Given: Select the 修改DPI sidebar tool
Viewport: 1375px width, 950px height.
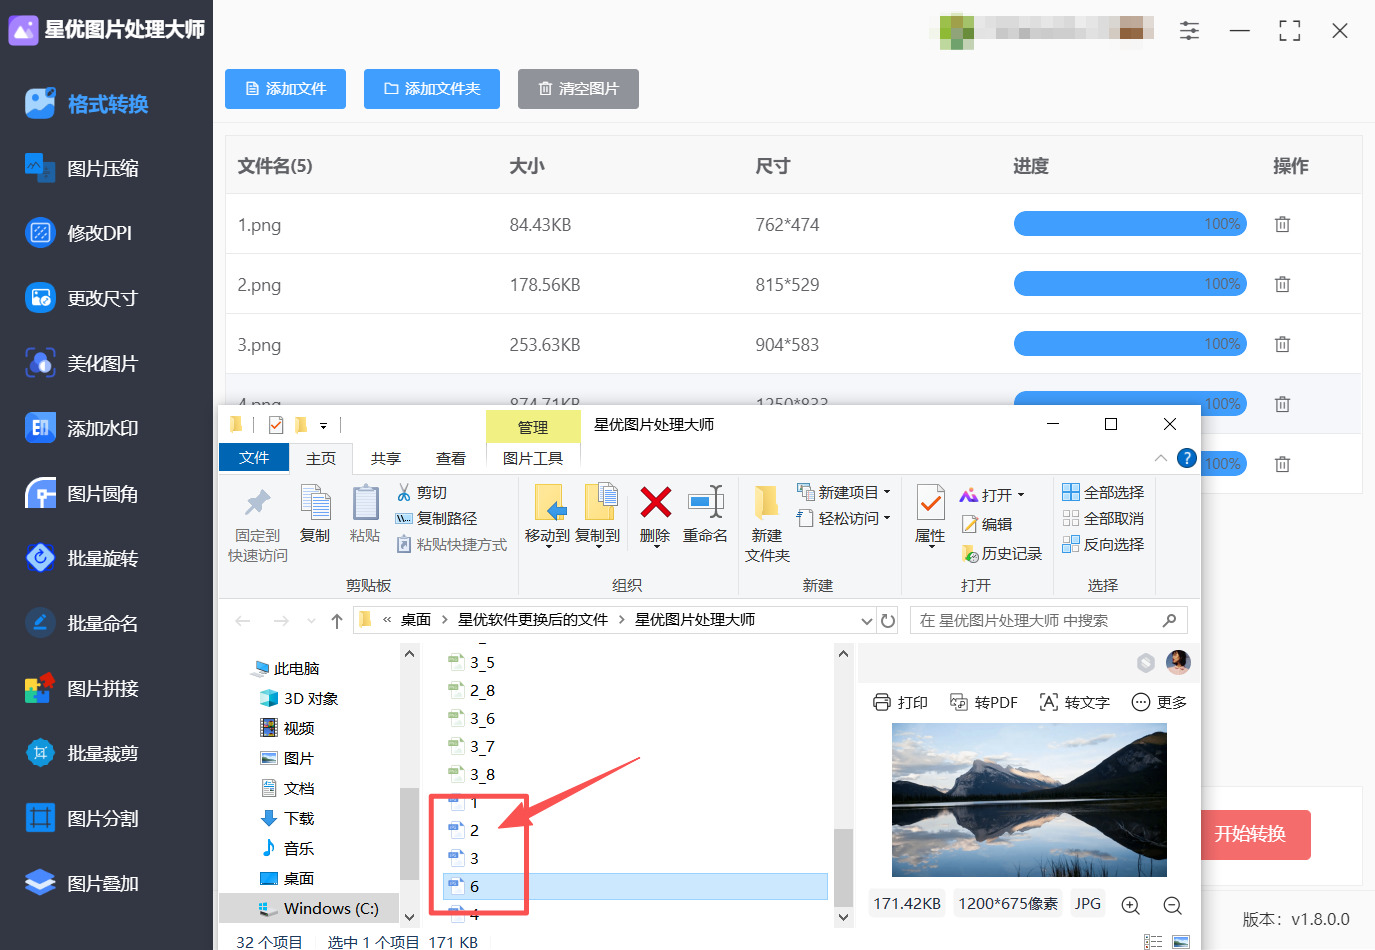Looking at the screenshot, I should pos(80,234).
